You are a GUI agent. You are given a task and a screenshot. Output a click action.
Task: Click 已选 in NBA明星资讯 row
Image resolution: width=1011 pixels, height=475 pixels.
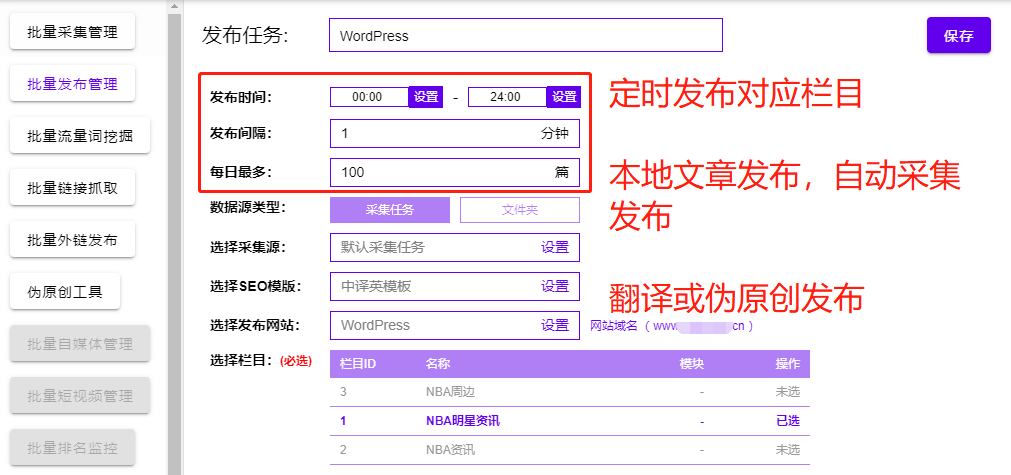point(787,421)
